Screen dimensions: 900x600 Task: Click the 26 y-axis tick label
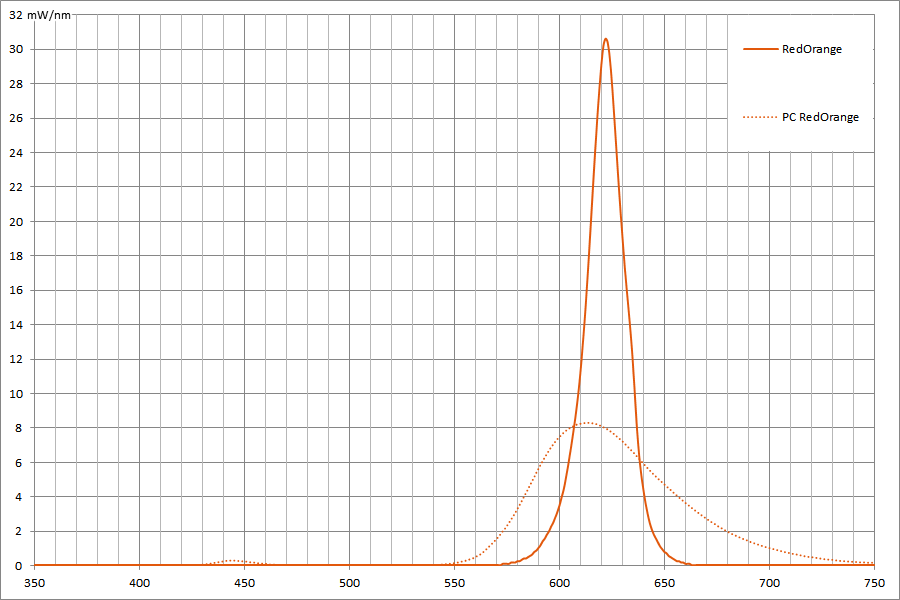click(17, 118)
